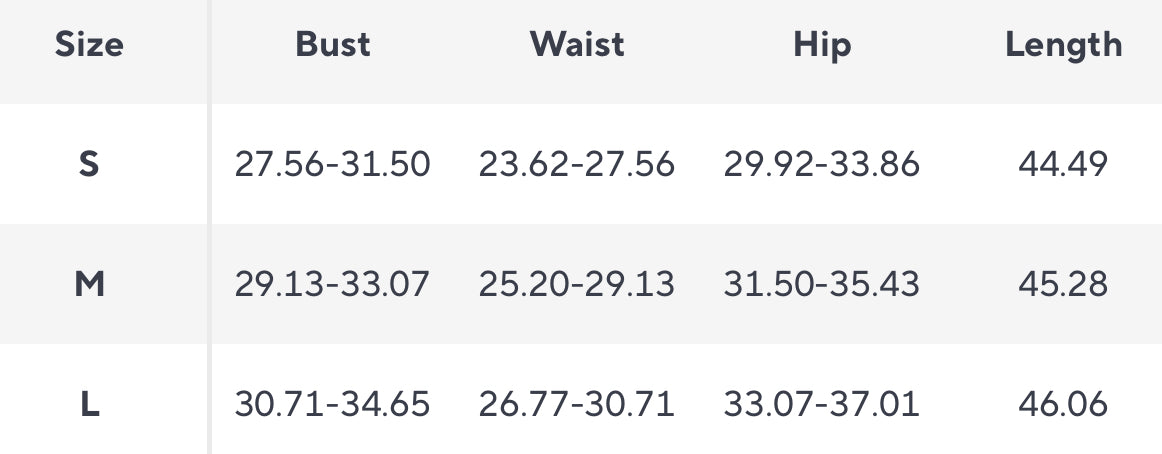This screenshot has height=454, width=1162.
Task: Select the size S row label
Action: tap(89, 164)
